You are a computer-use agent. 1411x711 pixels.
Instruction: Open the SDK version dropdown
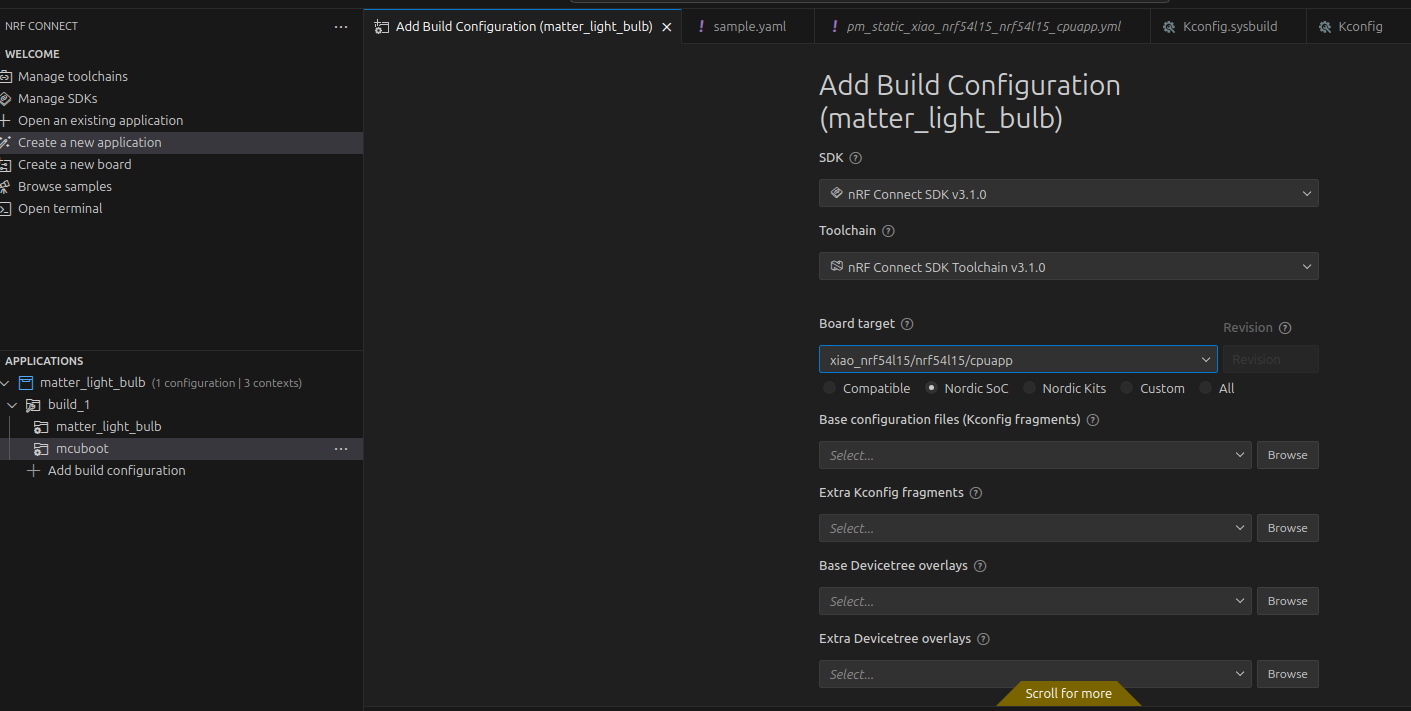click(x=1068, y=194)
